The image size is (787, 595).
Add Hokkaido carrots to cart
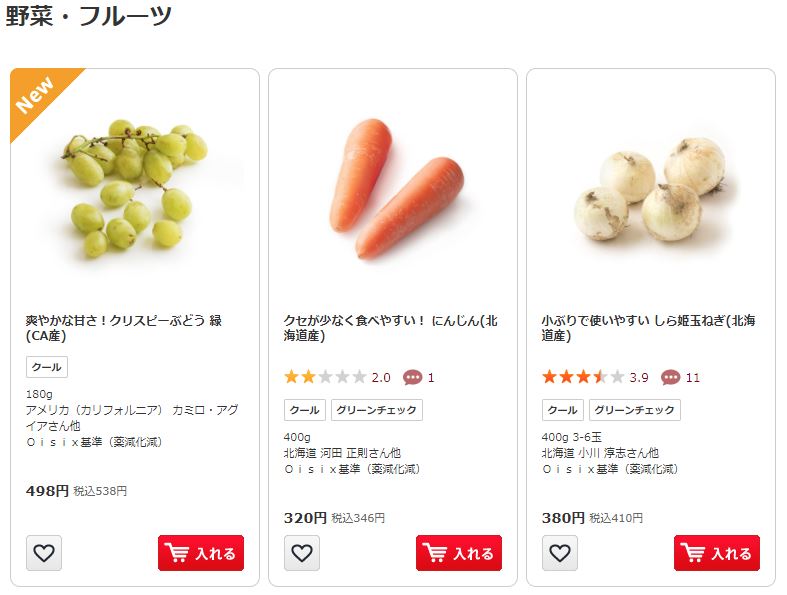coord(459,553)
